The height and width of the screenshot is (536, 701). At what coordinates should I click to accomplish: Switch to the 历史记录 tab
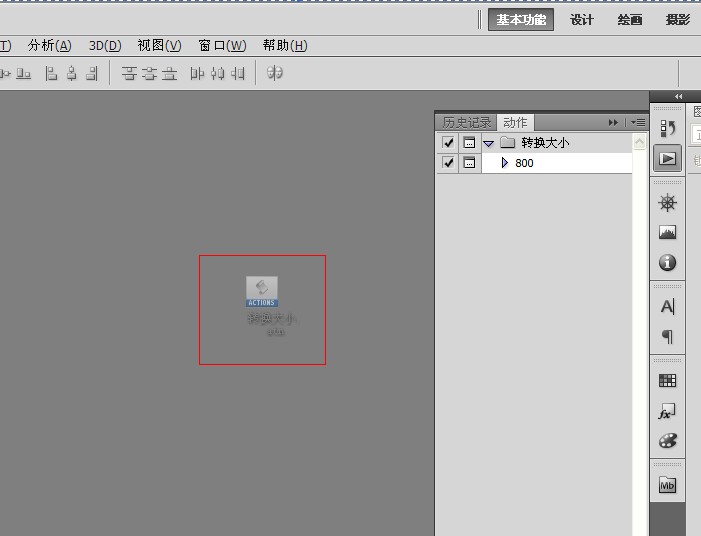[x=466, y=122]
